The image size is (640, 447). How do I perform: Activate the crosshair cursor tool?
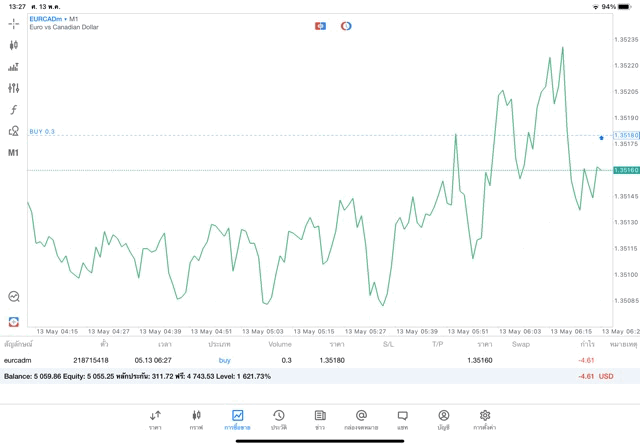(x=14, y=23)
